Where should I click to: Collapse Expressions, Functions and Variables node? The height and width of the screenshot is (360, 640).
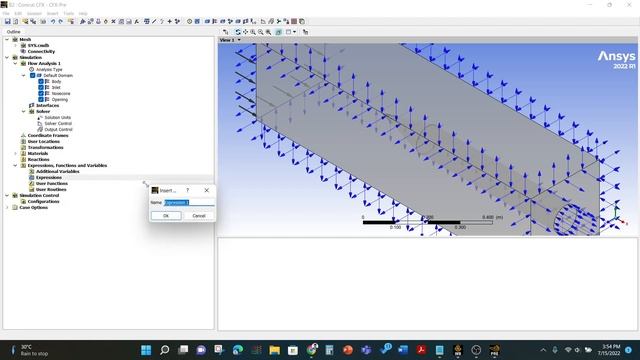click(x=15, y=165)
